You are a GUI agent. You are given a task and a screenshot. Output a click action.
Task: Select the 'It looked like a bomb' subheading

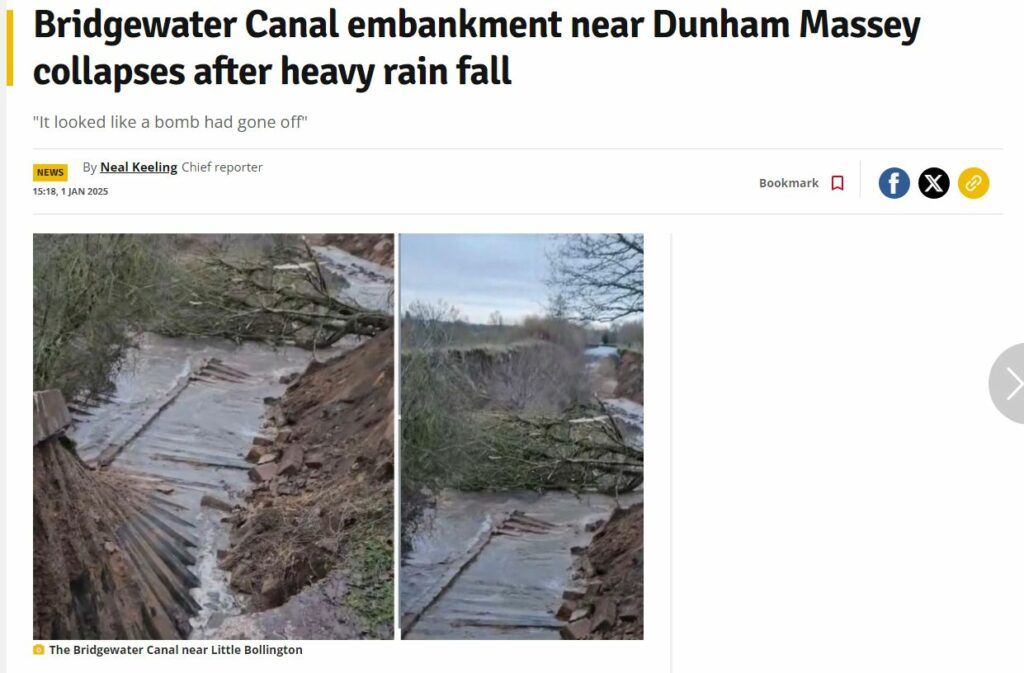point(170,122)
